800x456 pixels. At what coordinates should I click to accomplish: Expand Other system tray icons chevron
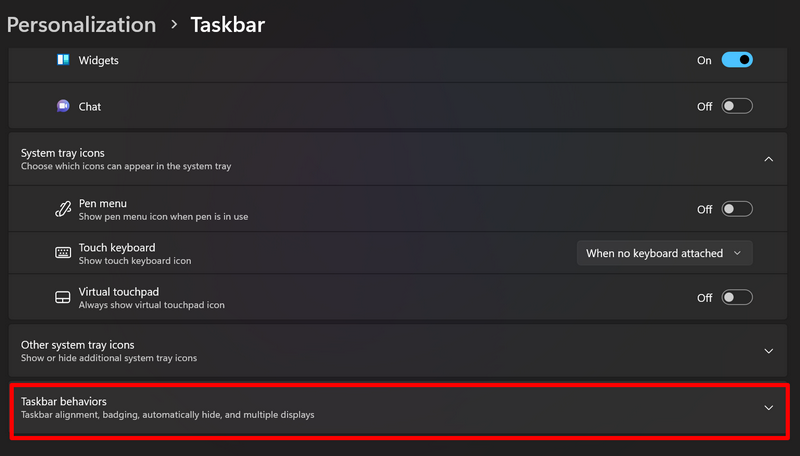click(x=768, y=351)
